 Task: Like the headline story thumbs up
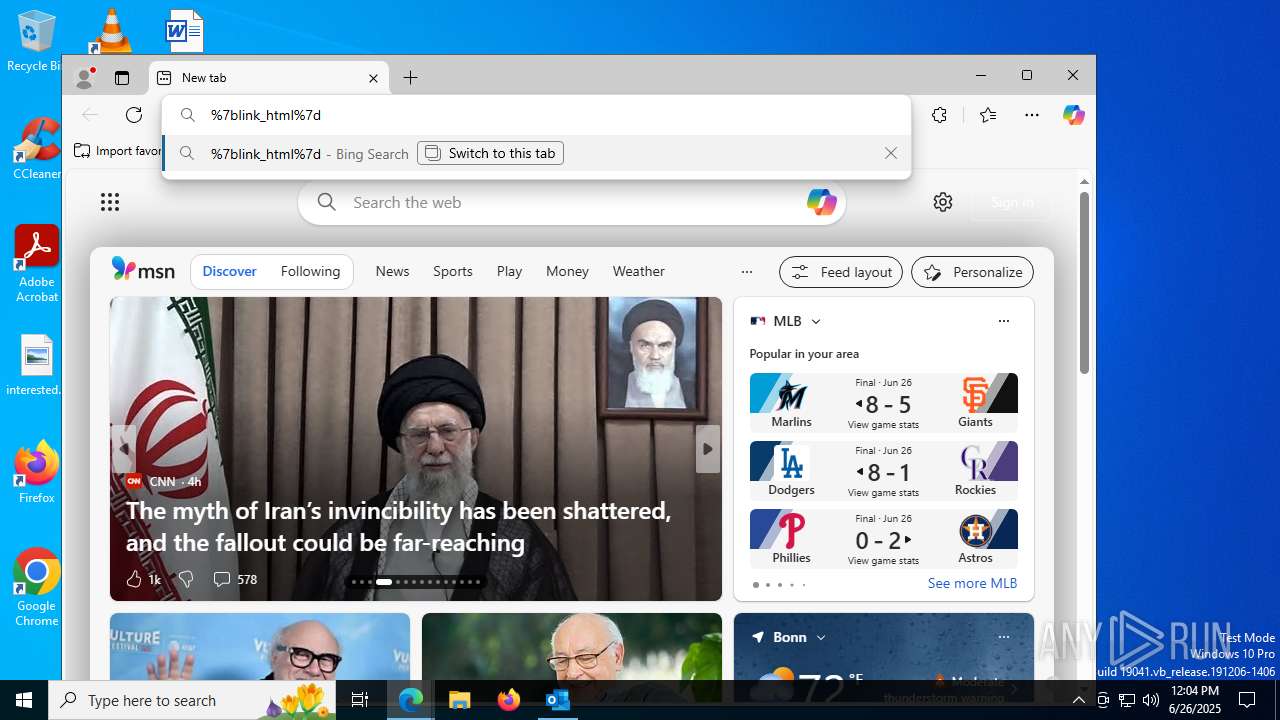point(133,579)
